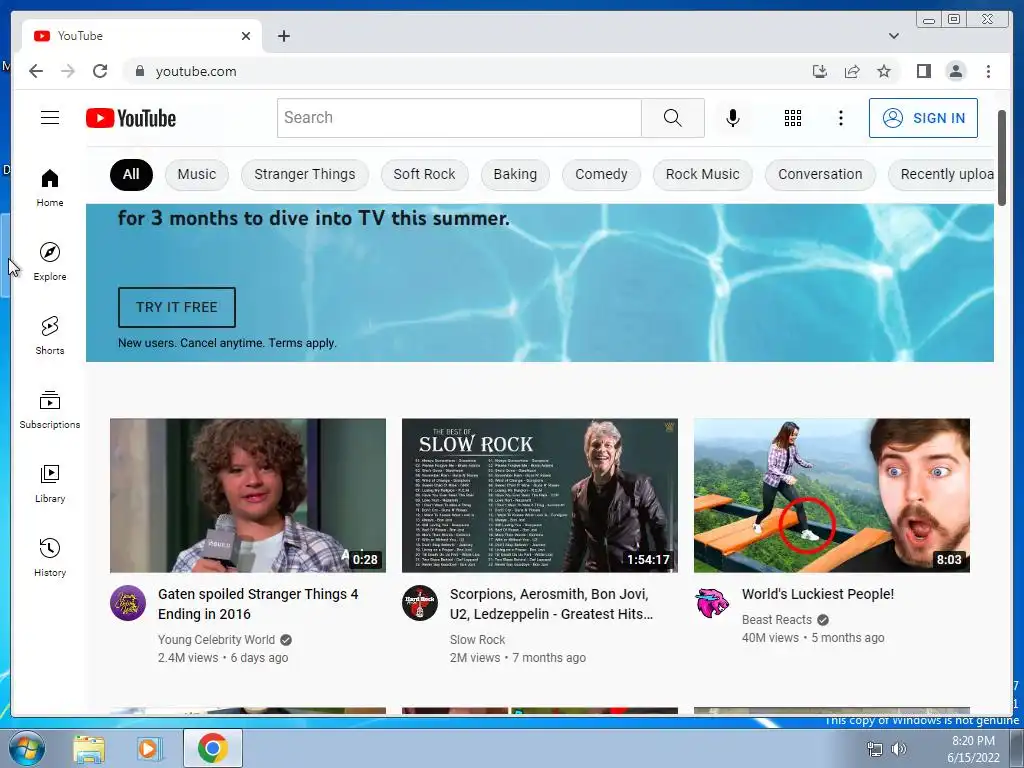Click the page vertical scrollbar
This screenshot has width=1024, height=768.
tap(1002, 158)
